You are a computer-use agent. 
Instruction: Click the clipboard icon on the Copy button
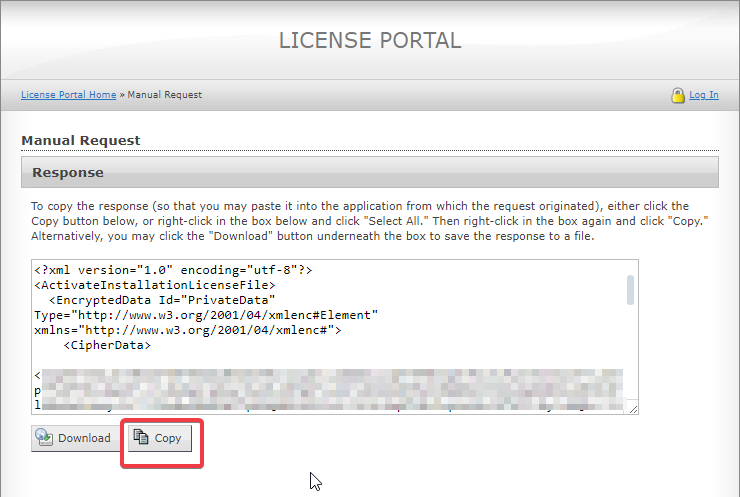(x=141, y=438)
